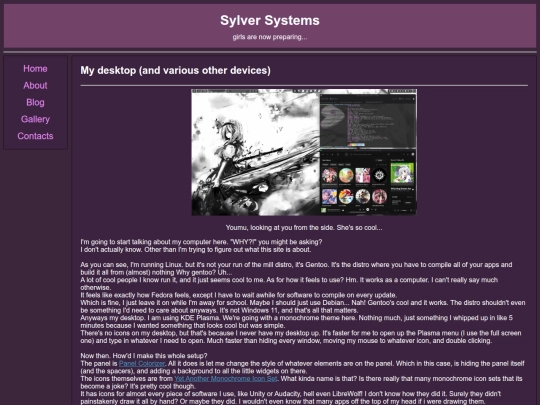540x405 pixels.
Task: Open the Contacts page
Action: click(x=35, y=136)
